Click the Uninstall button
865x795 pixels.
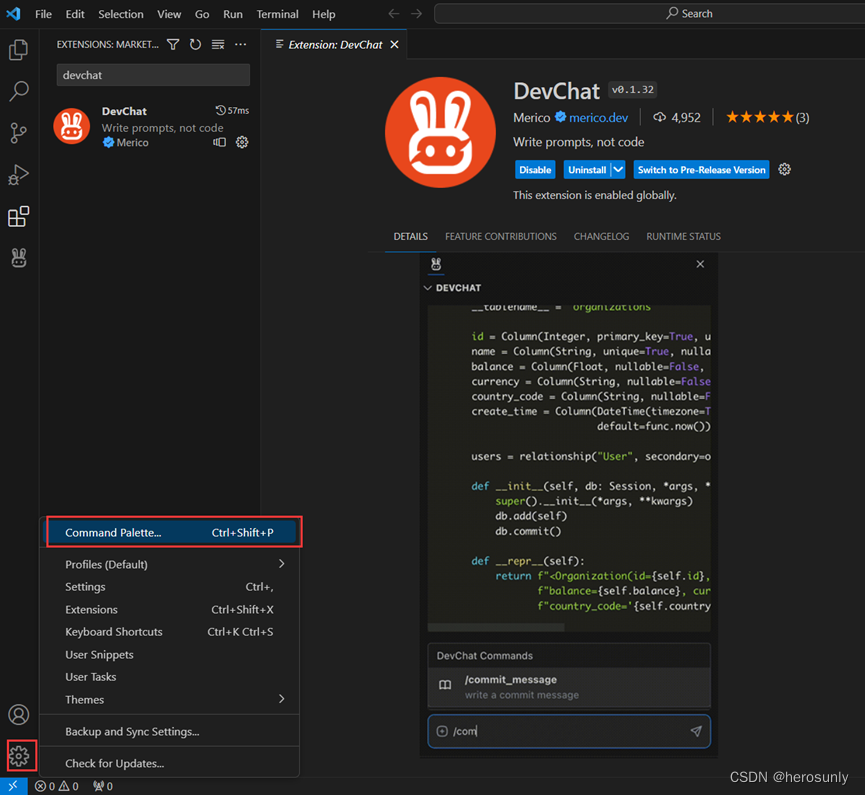[587, 170]
